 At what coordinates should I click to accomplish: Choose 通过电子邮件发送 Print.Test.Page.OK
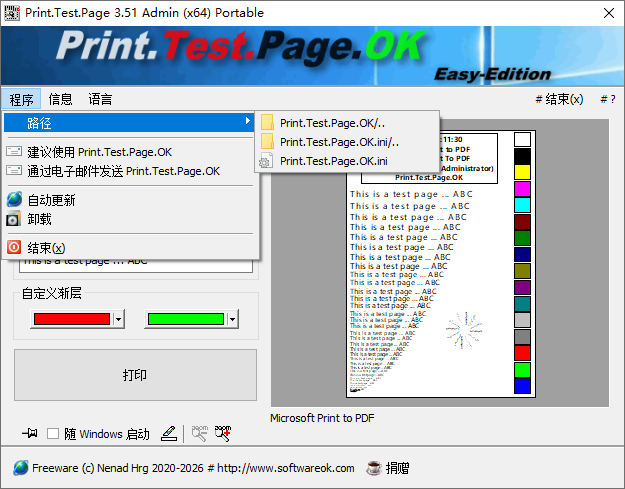coord(129,171)
